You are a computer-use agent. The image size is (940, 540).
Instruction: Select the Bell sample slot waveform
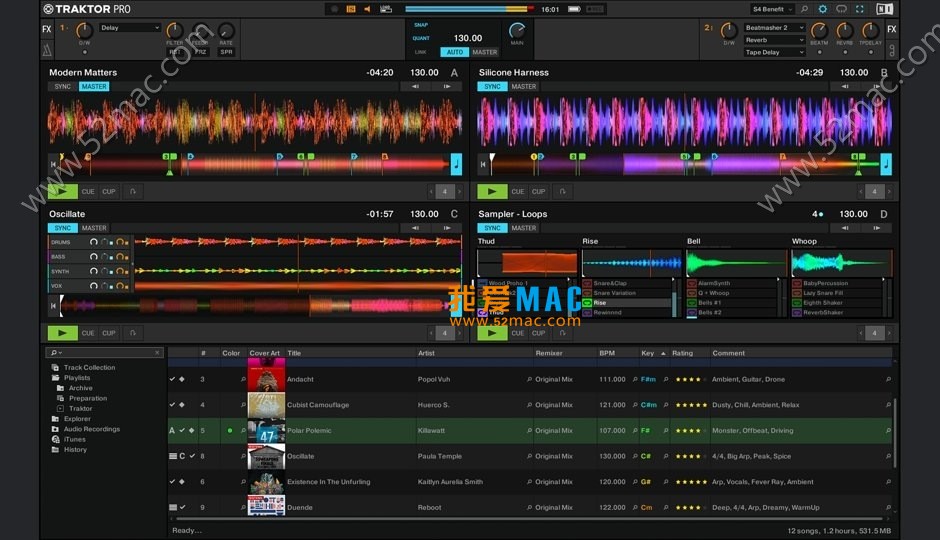click(x=736, y=263)
